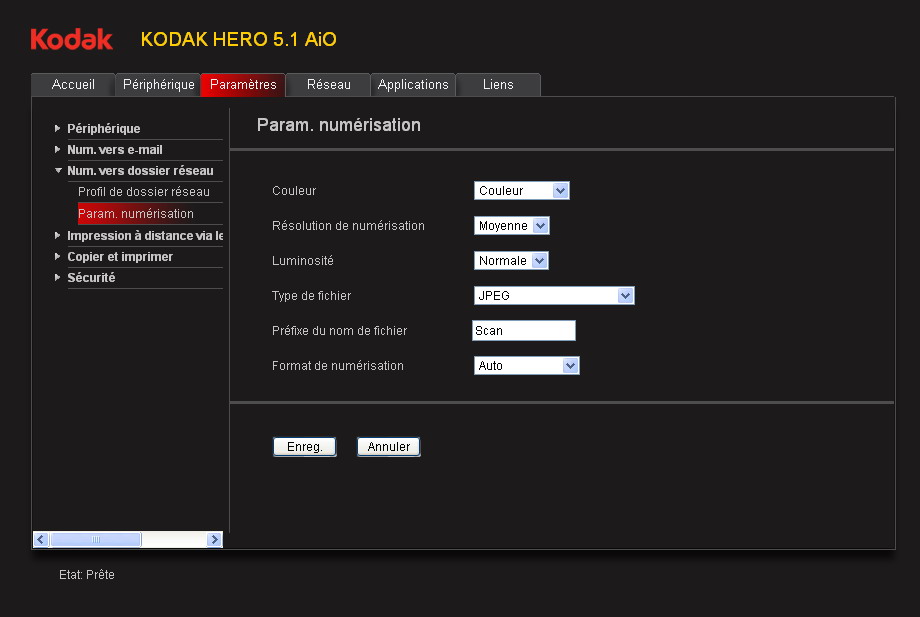Open Format de numérisation dropdown
This screenshot has width=920, height=617.
coord(526,366)
